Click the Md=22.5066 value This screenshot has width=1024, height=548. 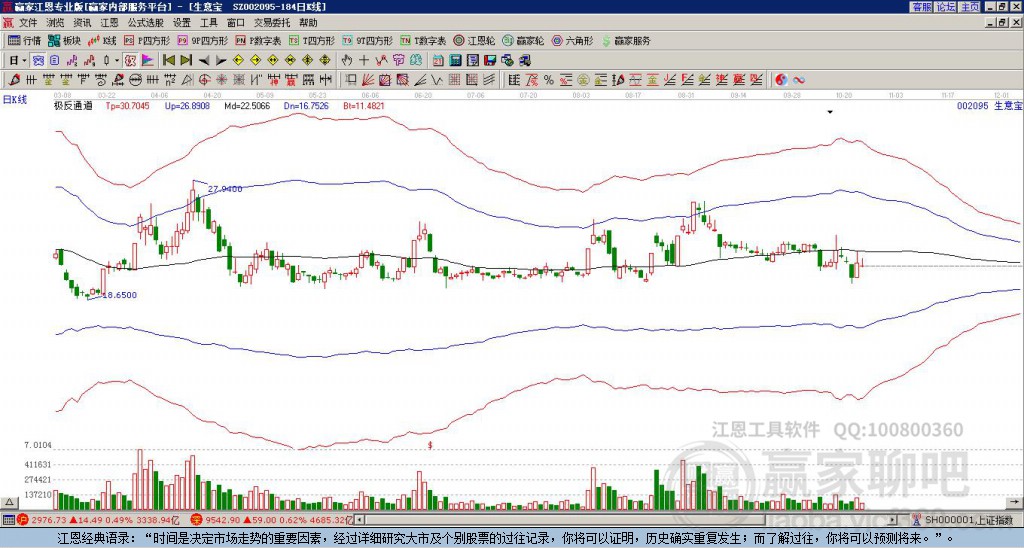(x=247, y=105)
